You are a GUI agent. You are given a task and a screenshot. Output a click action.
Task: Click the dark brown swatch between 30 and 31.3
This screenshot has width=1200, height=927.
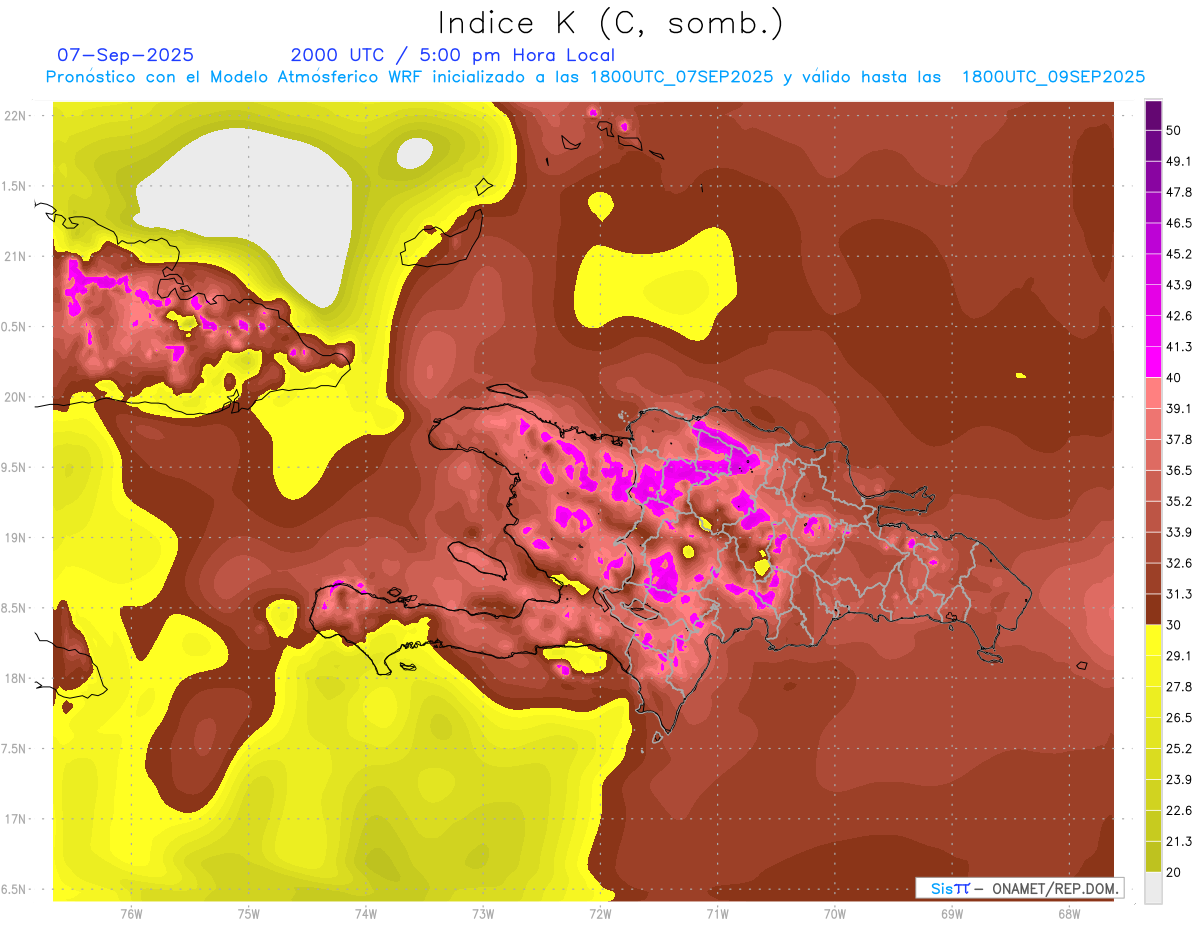click(x=1153, y=610)
